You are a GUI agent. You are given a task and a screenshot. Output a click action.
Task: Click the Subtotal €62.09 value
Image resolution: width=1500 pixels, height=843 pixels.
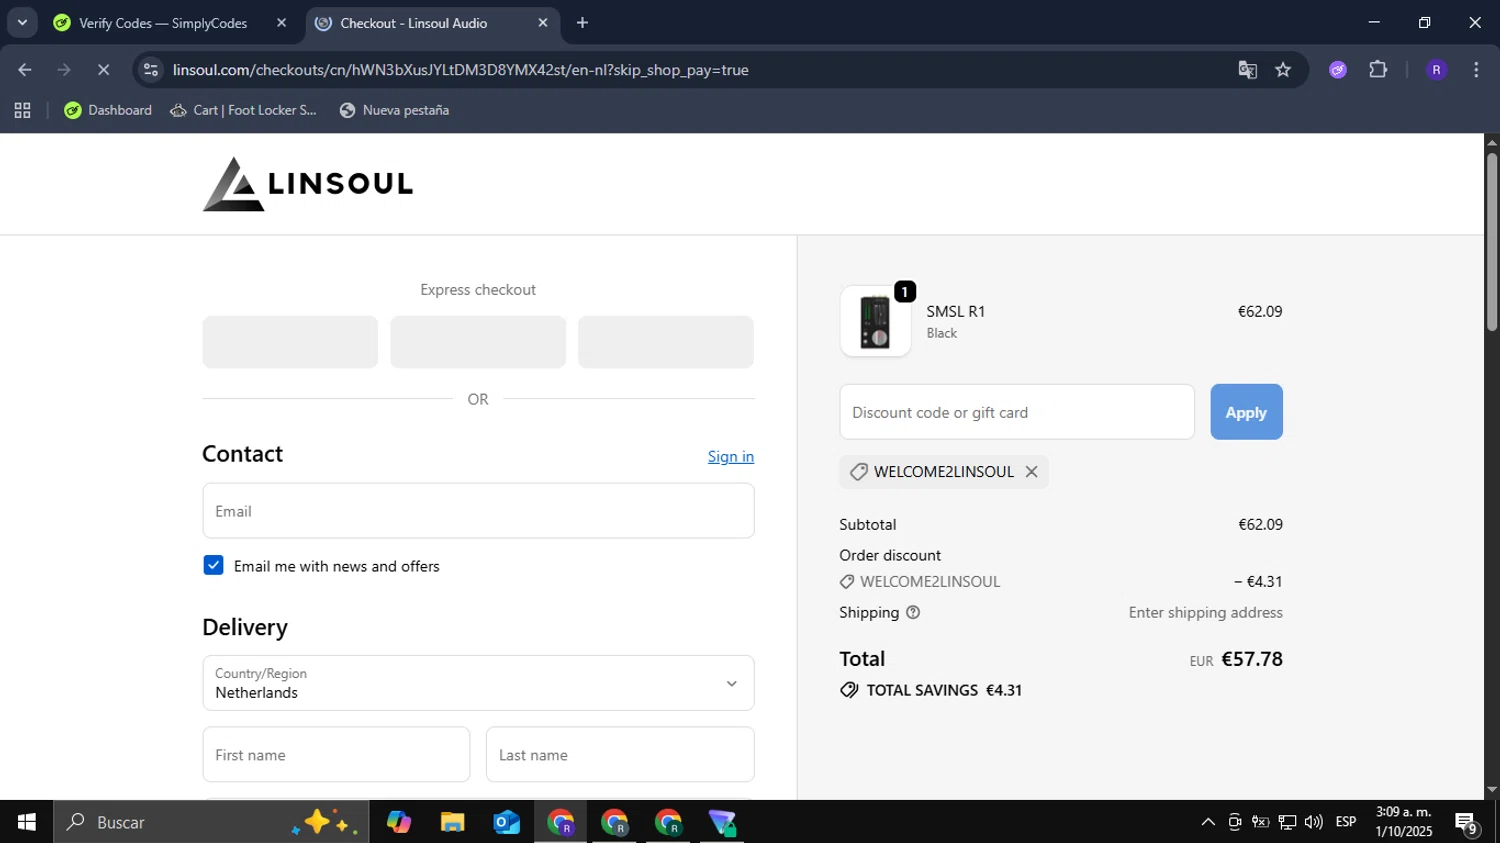1260,524
